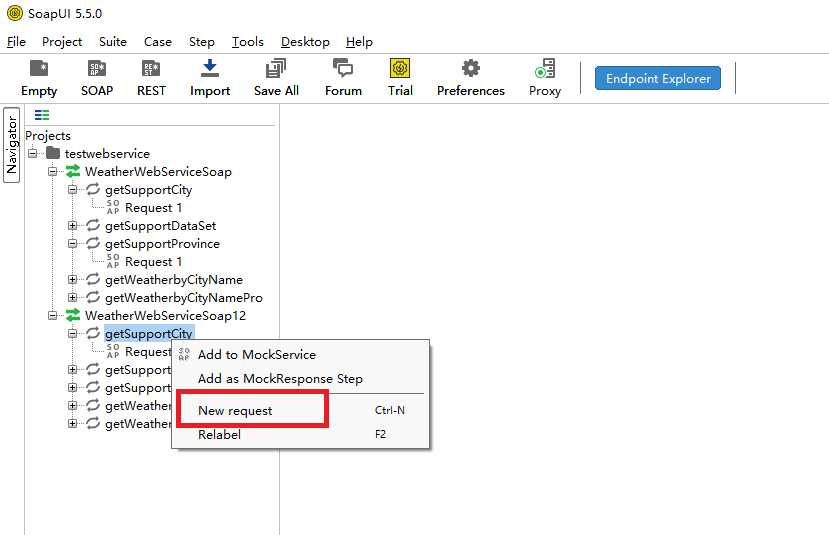Expand the getWeatherbyCityName operation
Image resolution: width=829 pixels, height=535 pixels.
coord(73,279)
